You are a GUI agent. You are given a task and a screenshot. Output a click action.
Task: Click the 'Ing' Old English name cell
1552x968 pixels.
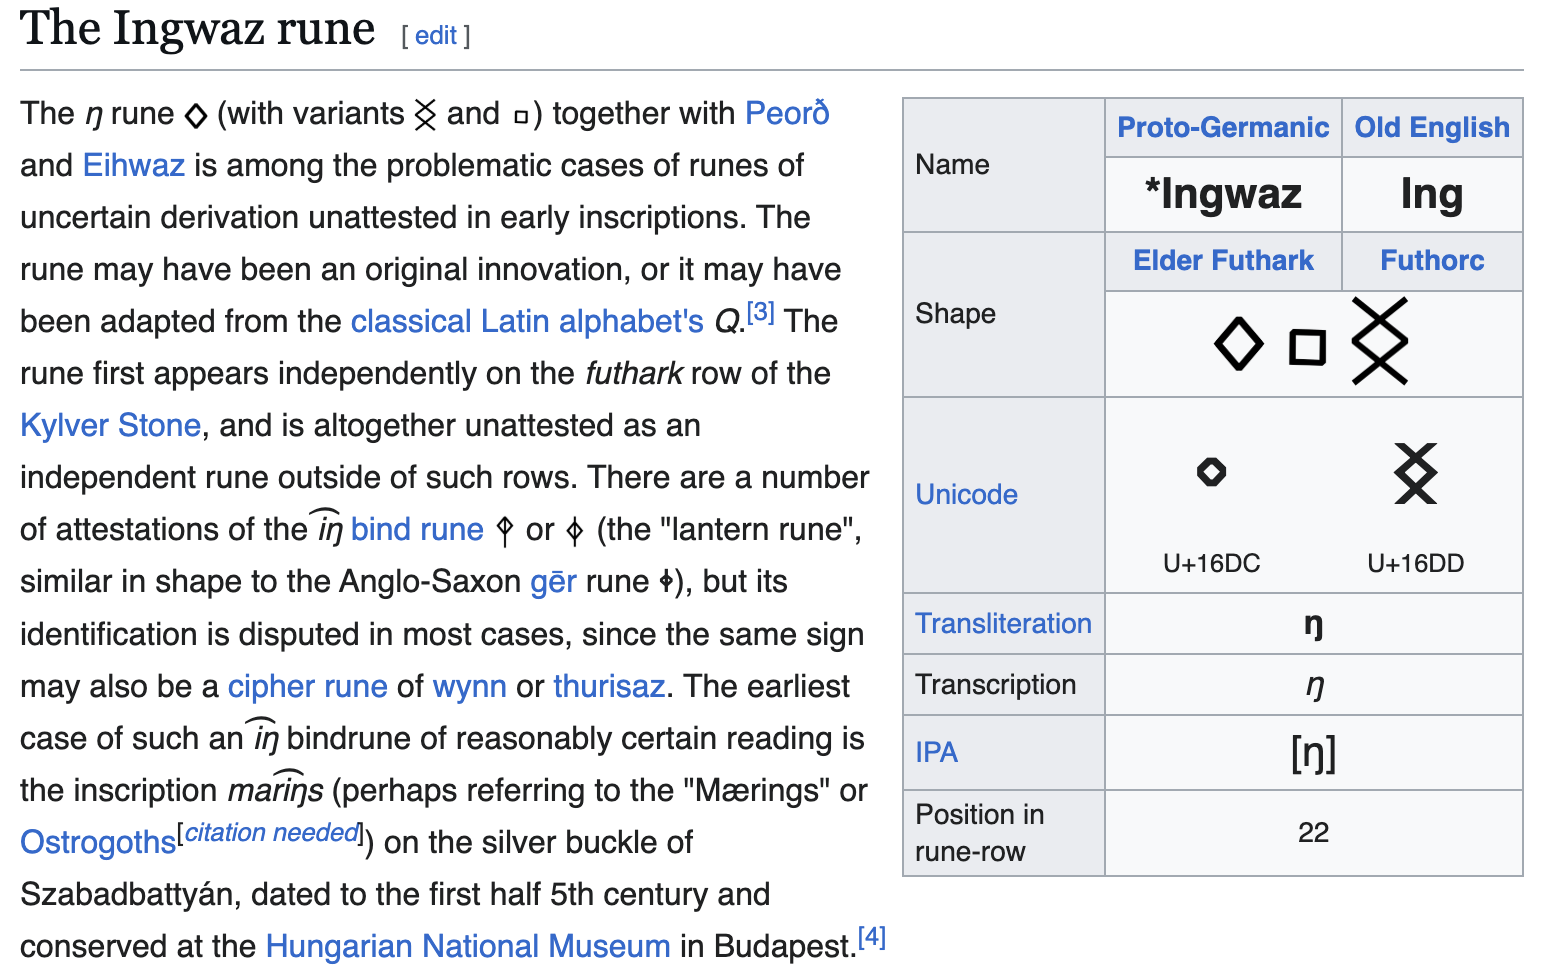(1432, 194)
